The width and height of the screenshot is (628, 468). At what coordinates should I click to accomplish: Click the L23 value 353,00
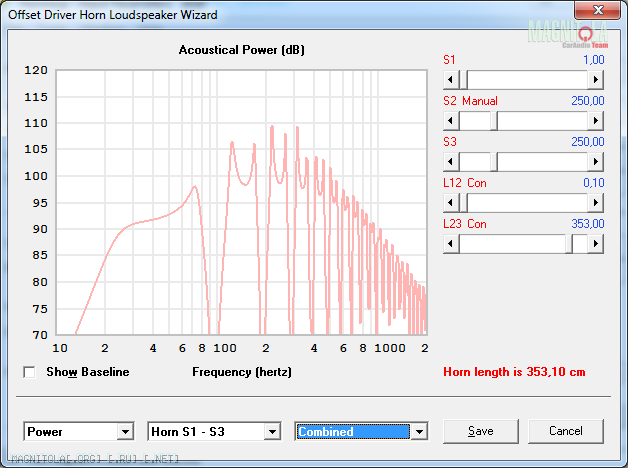[588, 223]
